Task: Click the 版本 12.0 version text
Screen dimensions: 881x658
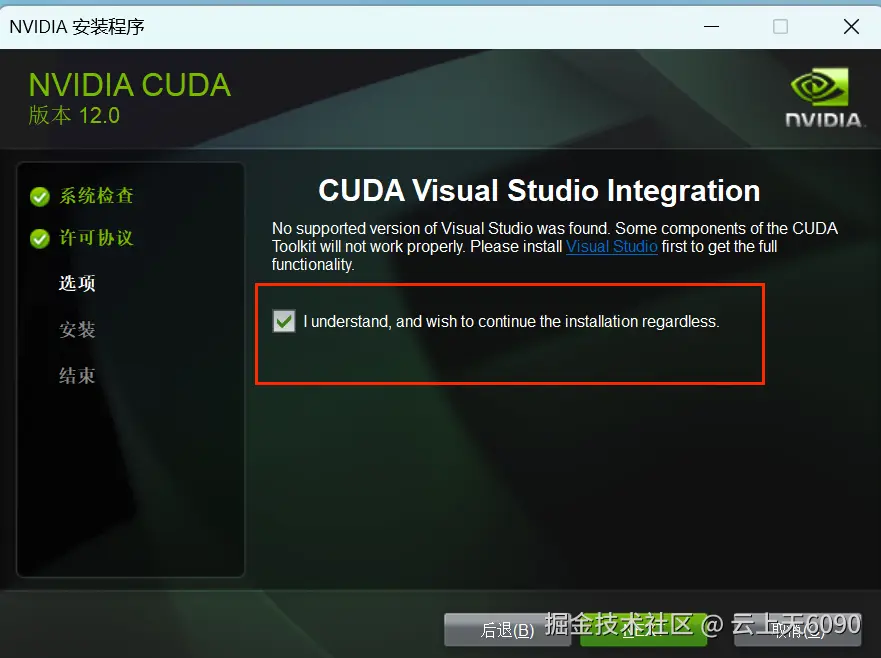Action: tap(74, 116)
